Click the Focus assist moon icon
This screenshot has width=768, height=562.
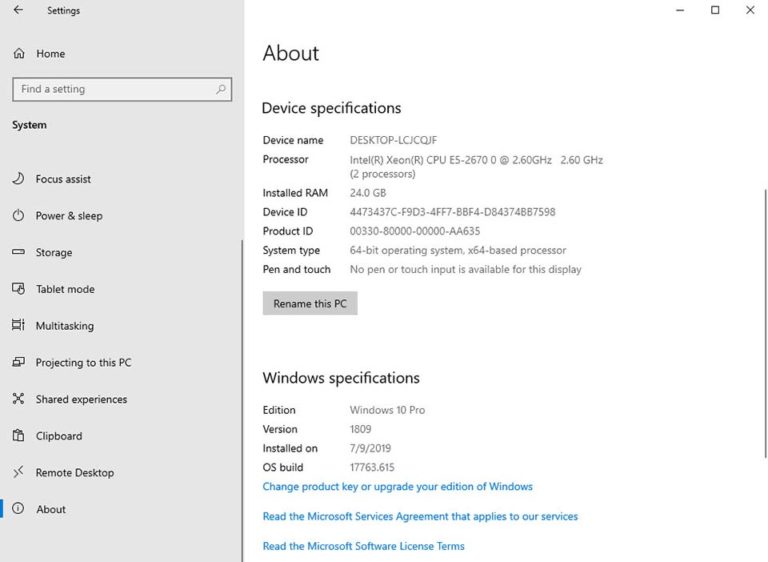click(x=18, y=178)
